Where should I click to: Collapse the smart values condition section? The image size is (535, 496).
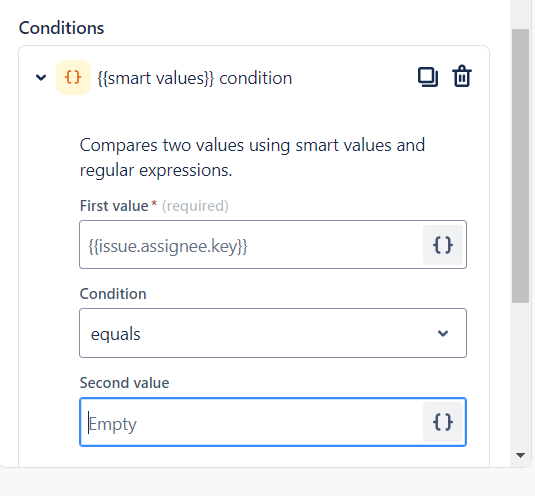point(41,78)
